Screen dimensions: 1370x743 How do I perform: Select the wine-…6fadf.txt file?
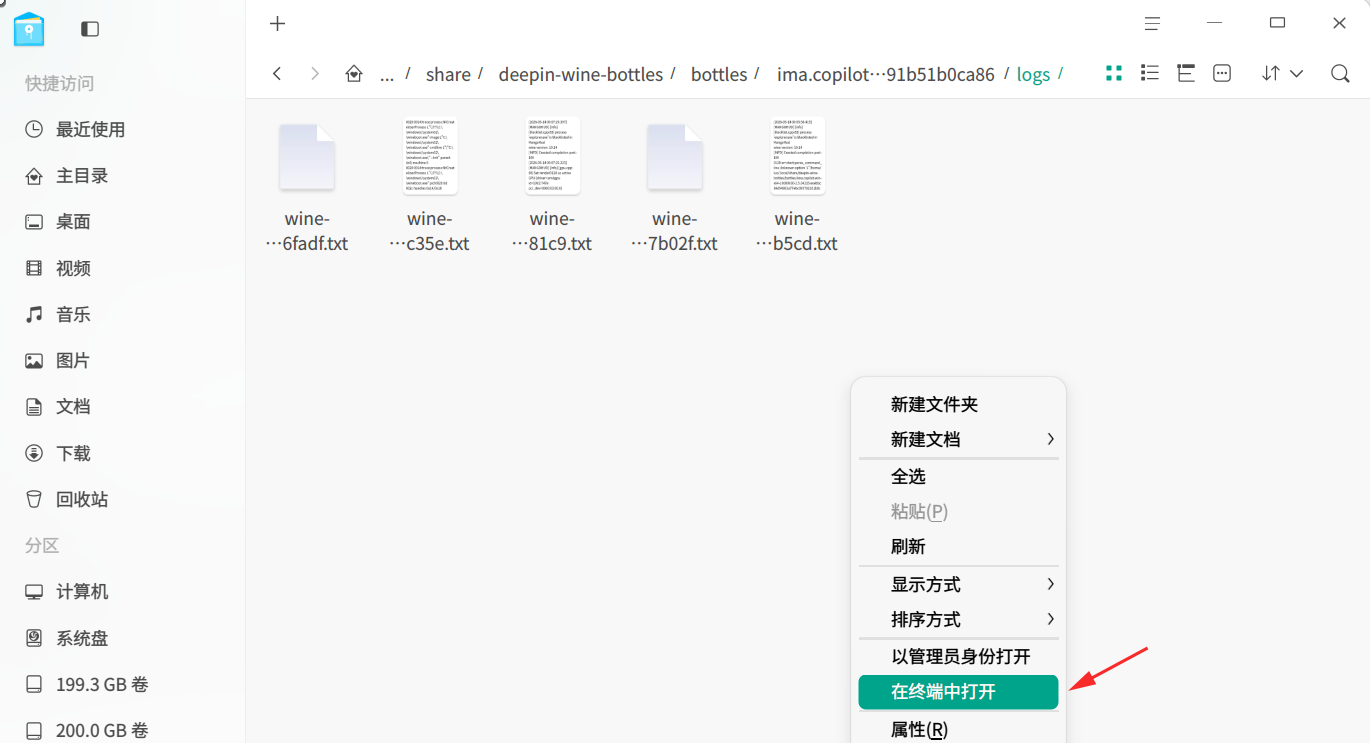tap(307, 187)
